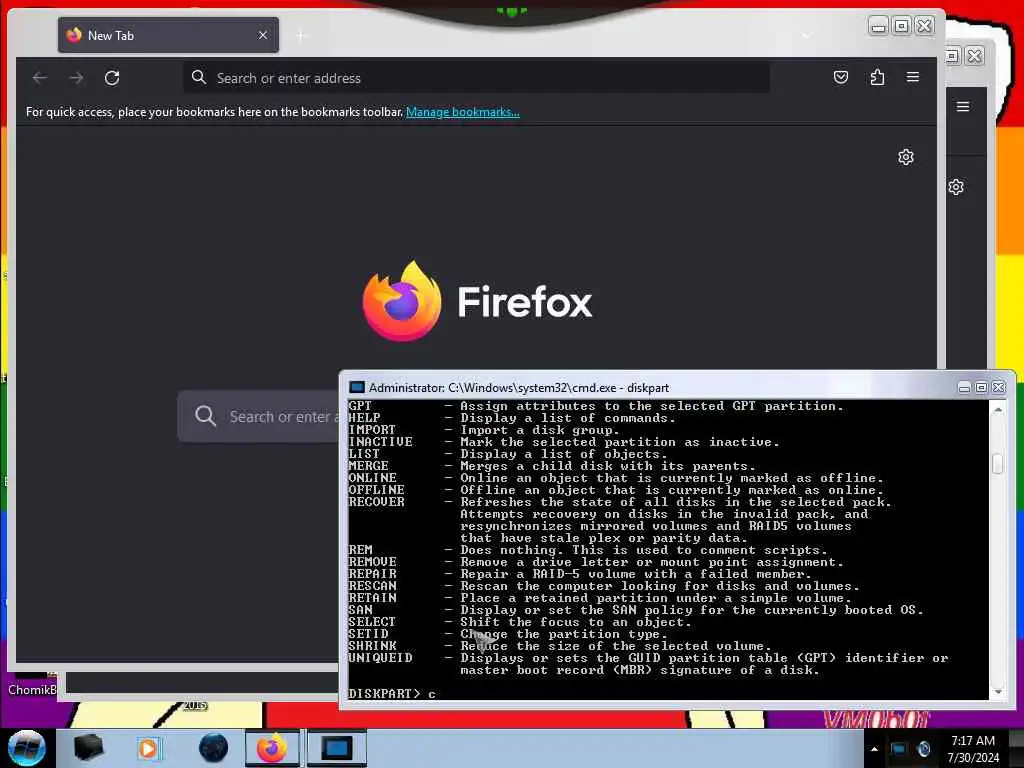Open the Extensions puzzle icon

[877, 78]
